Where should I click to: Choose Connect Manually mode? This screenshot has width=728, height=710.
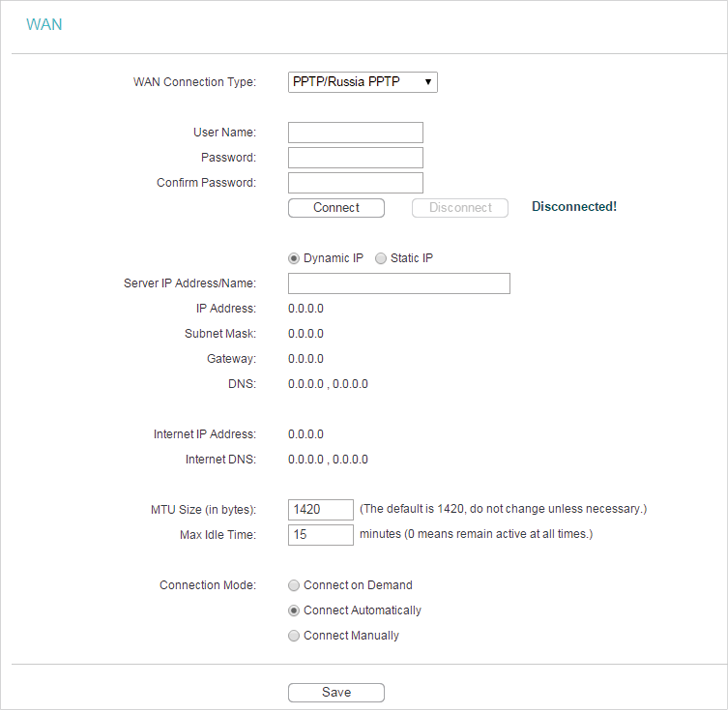(294, 635)
